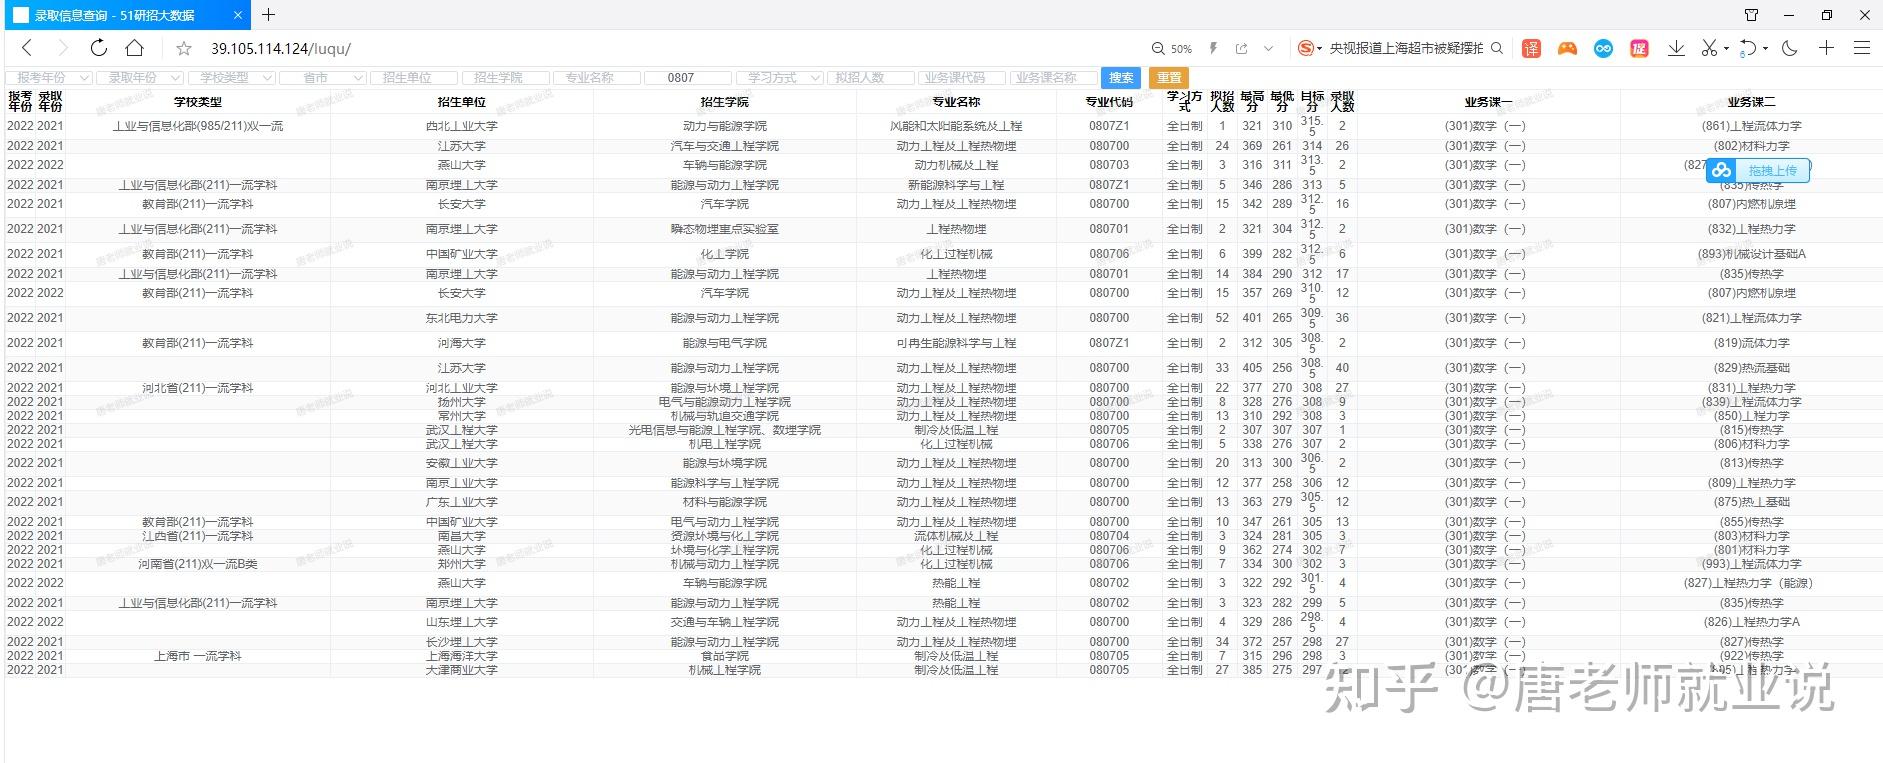
Task: Click the 50% page zoom indicator
Action: tap(1172, 48)
